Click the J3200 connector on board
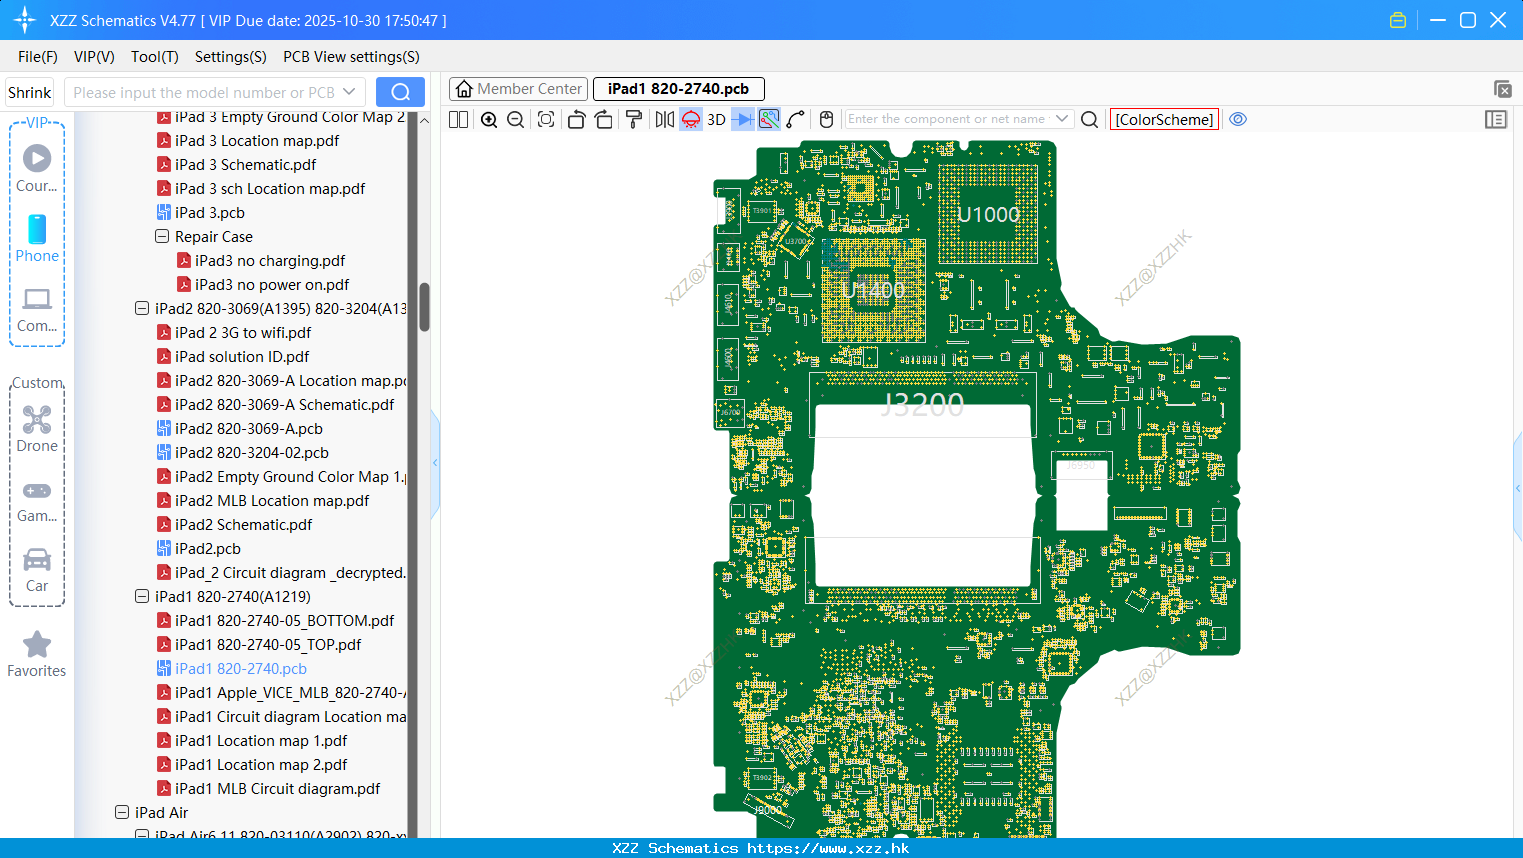The image size is (1523, 858). tap(923, 405)
